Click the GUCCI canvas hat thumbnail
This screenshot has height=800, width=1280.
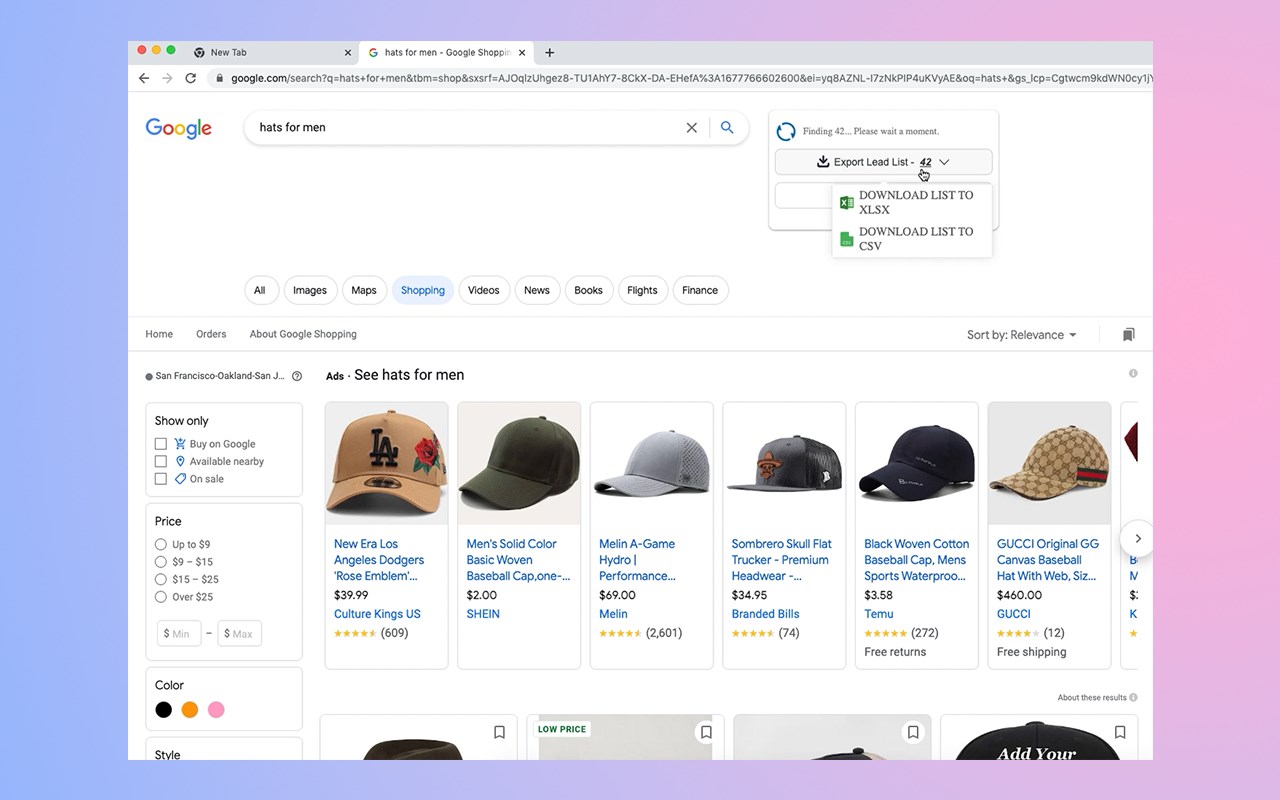pos(1049,464)
